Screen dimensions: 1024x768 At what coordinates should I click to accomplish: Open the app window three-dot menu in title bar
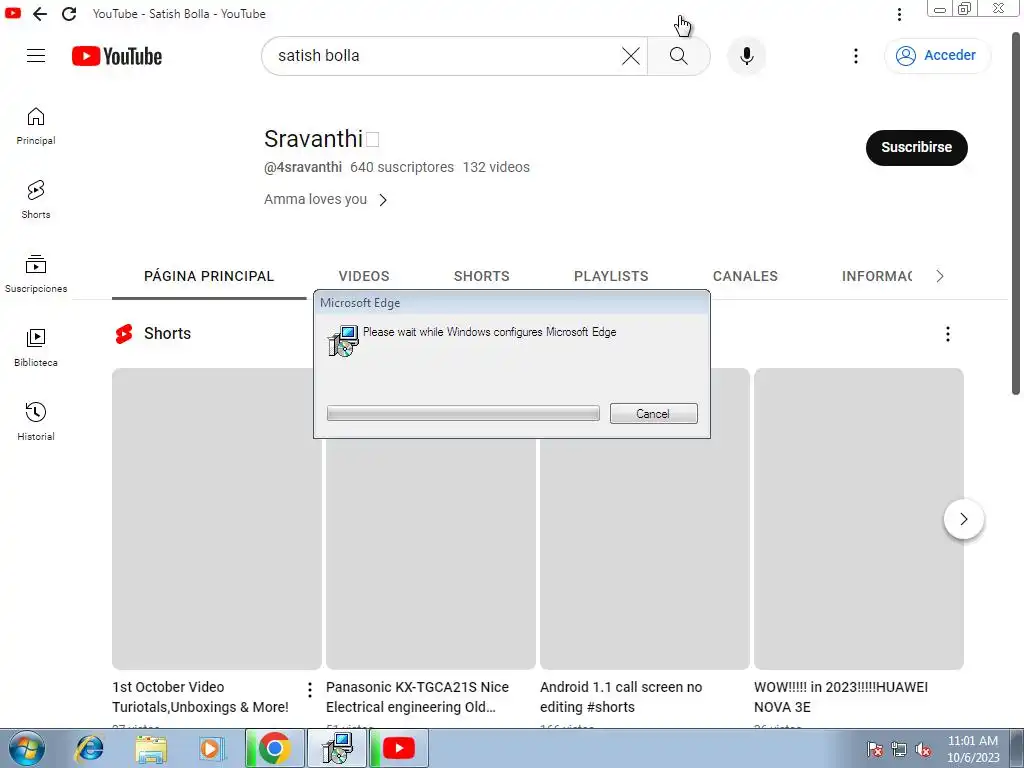point(899,14)
